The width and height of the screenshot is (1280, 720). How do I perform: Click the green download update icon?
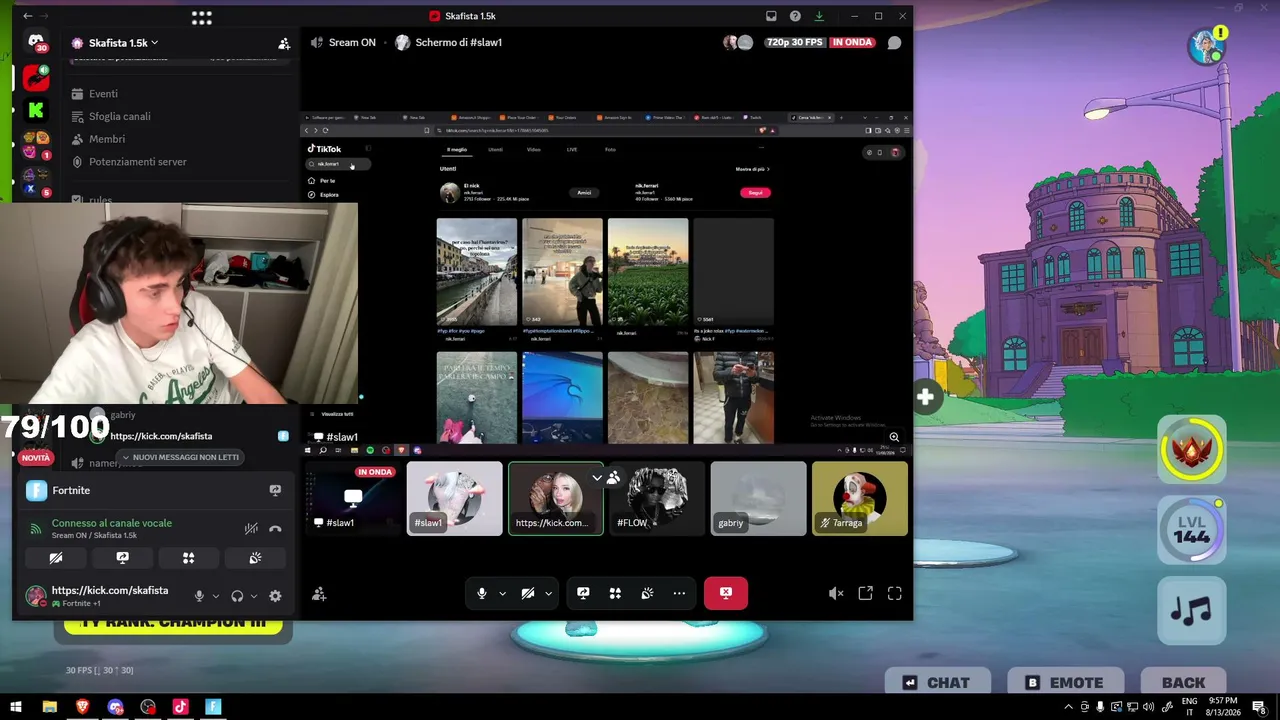tap(819, 16)
